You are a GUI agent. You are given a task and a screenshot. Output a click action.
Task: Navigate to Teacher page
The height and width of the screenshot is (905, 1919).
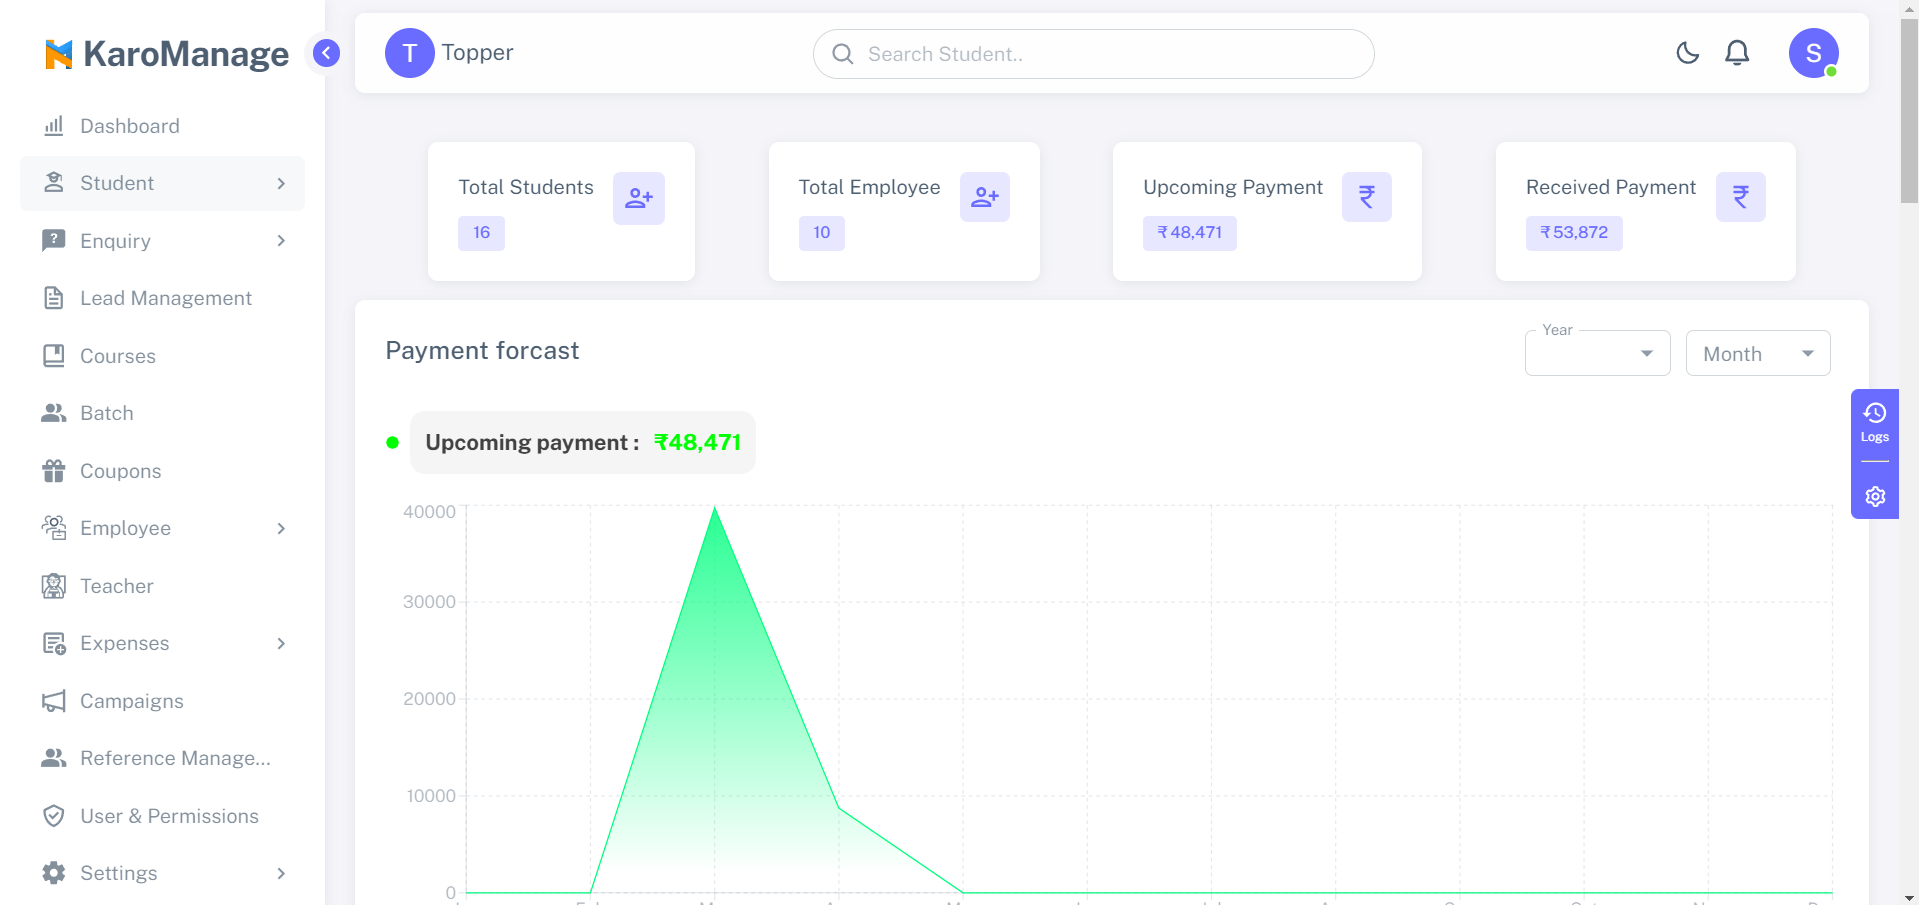coord(162,586)
